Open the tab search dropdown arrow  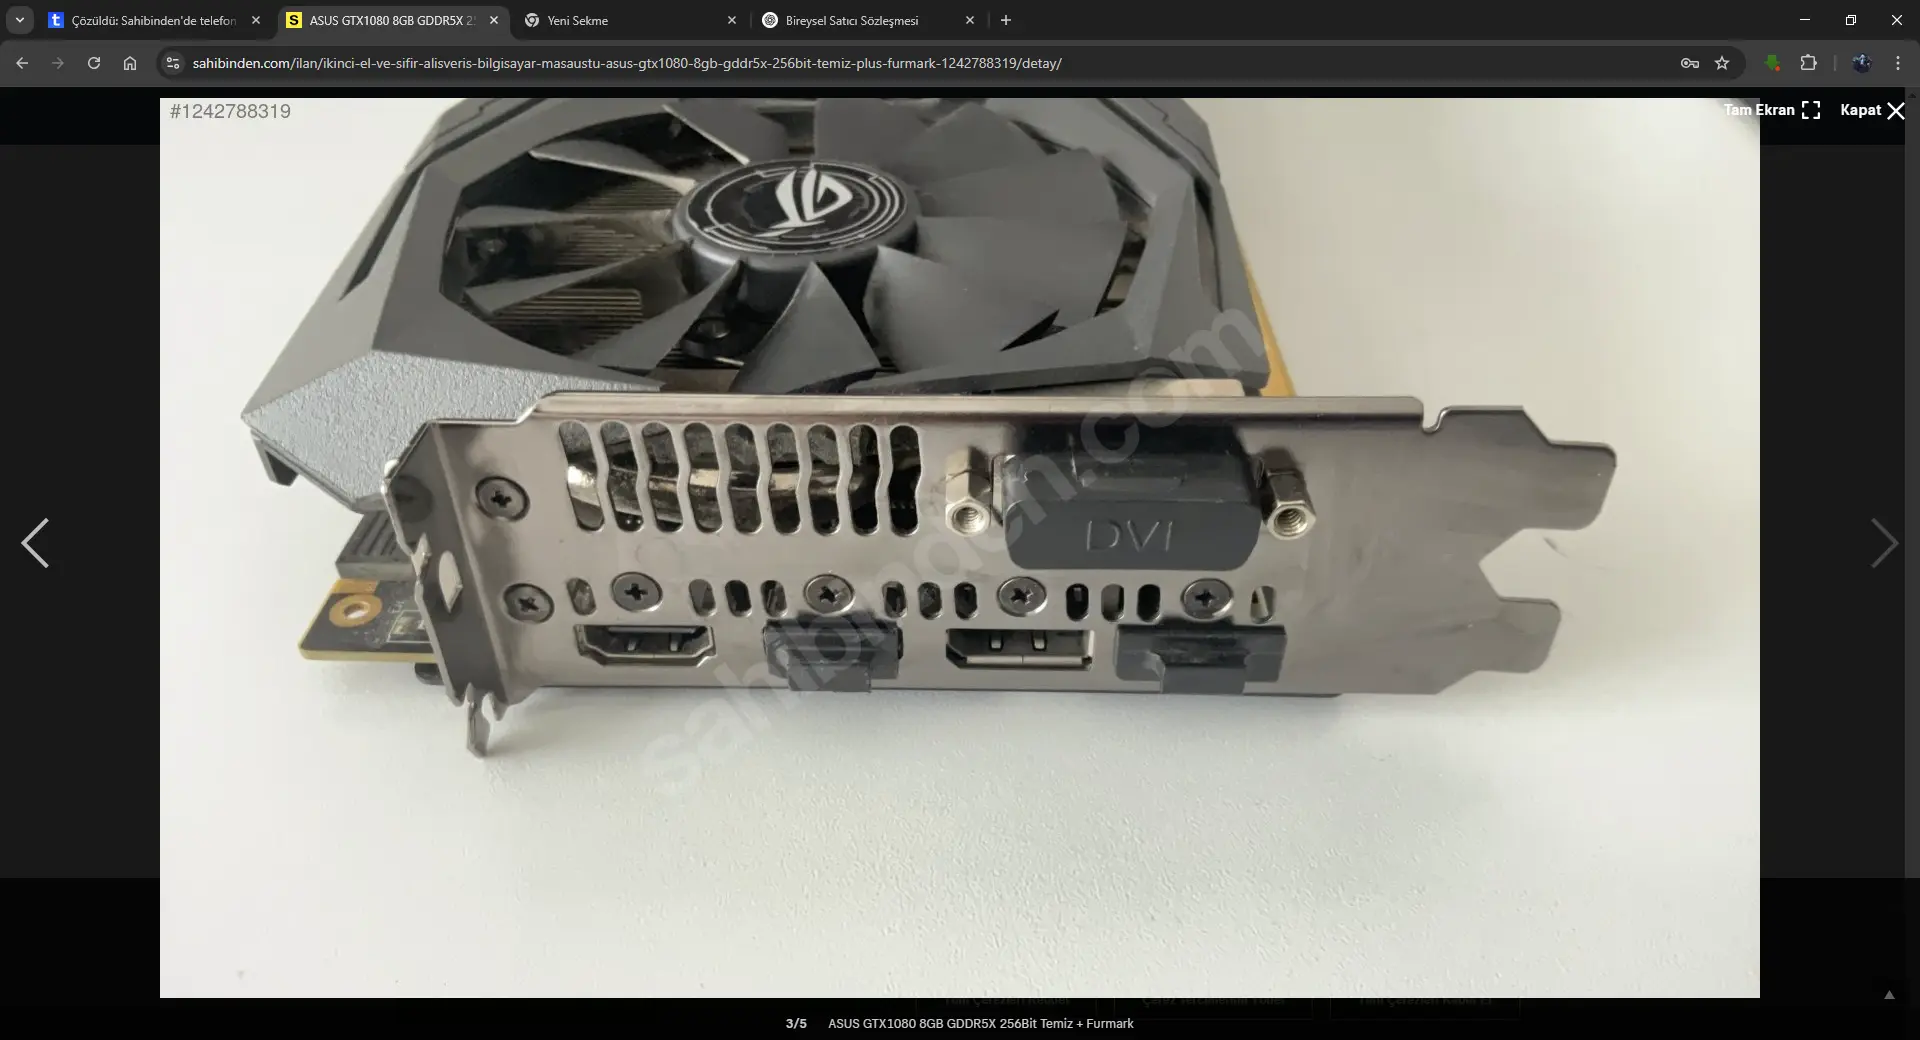(20, 20)
